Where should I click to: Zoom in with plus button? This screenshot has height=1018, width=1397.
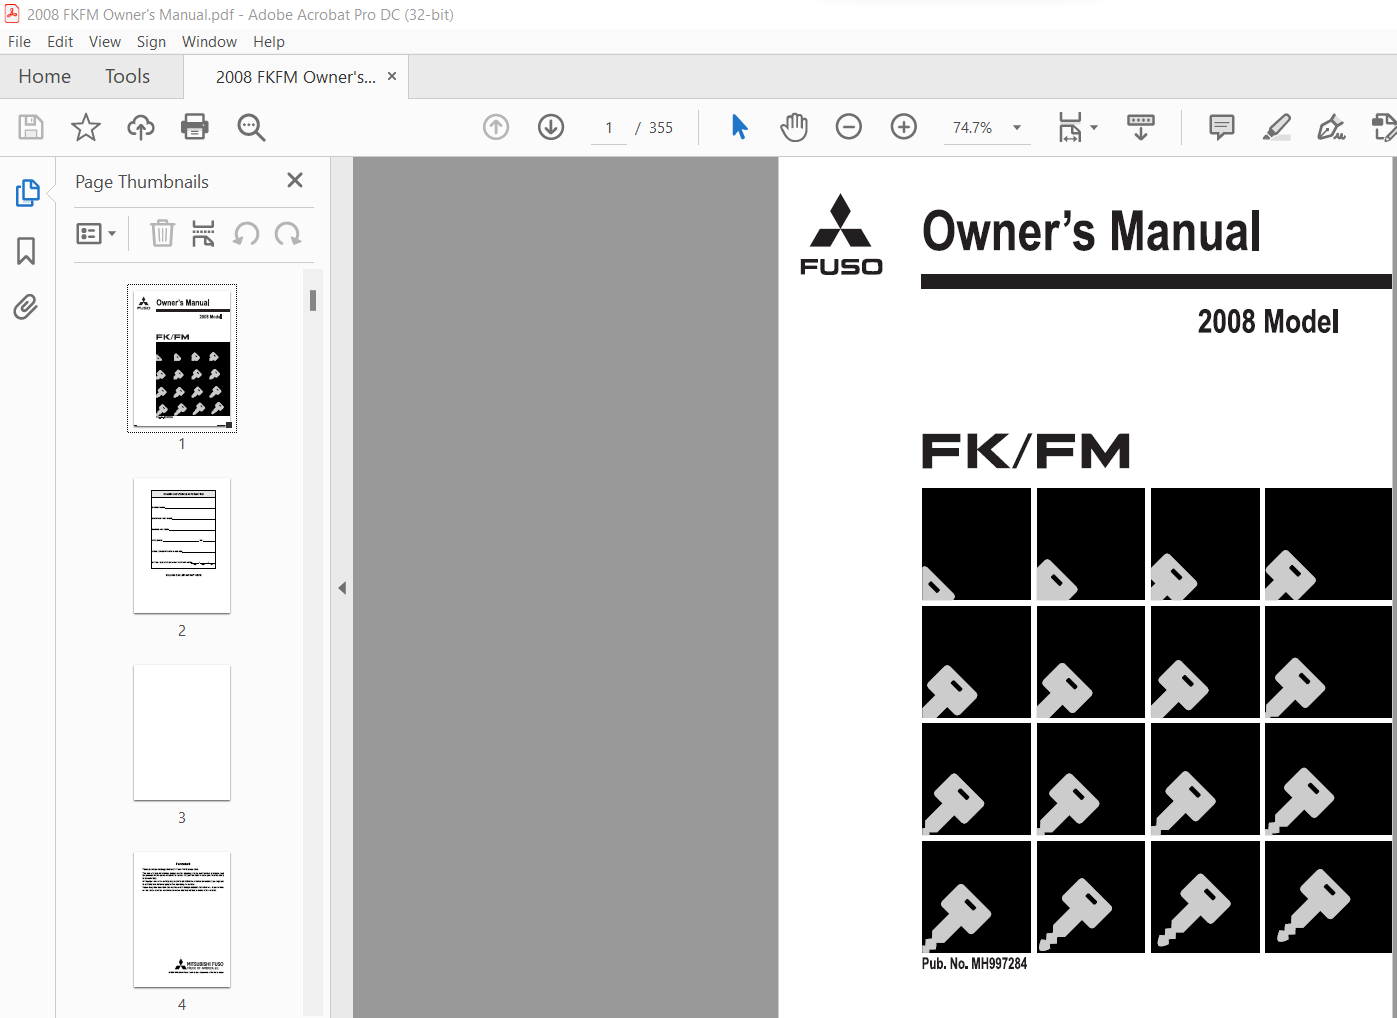click(904, 127)
